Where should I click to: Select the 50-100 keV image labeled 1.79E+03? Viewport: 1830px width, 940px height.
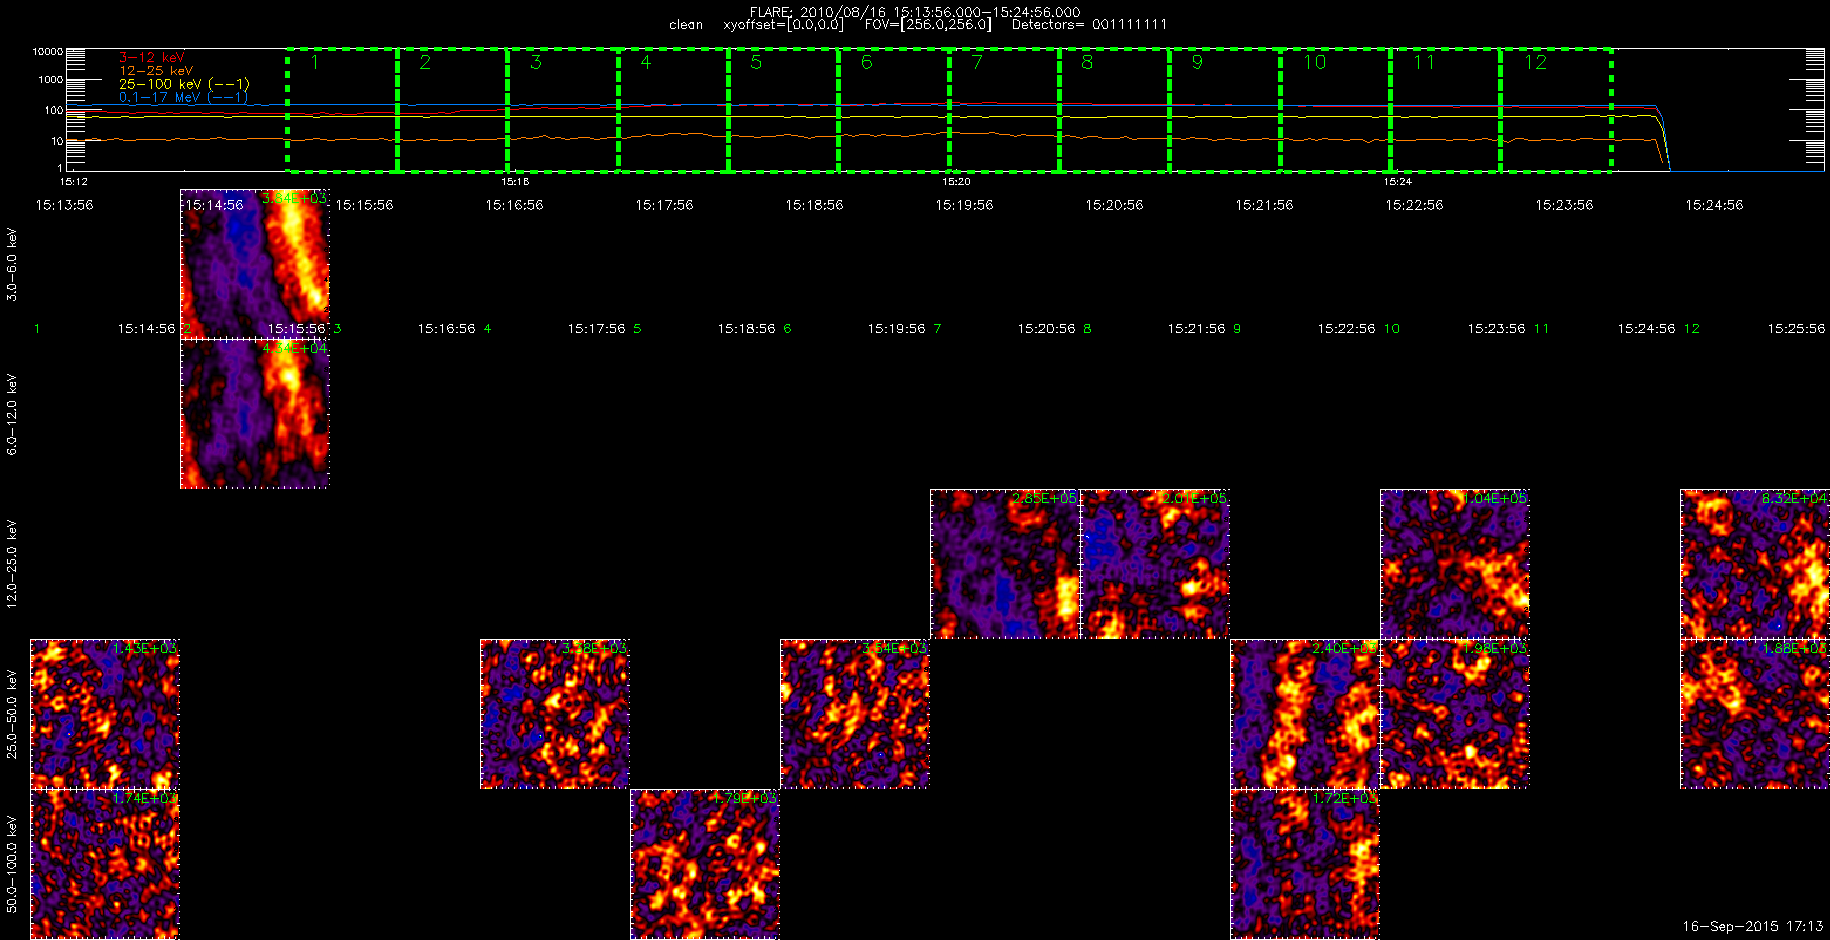(x=705, y=864)
